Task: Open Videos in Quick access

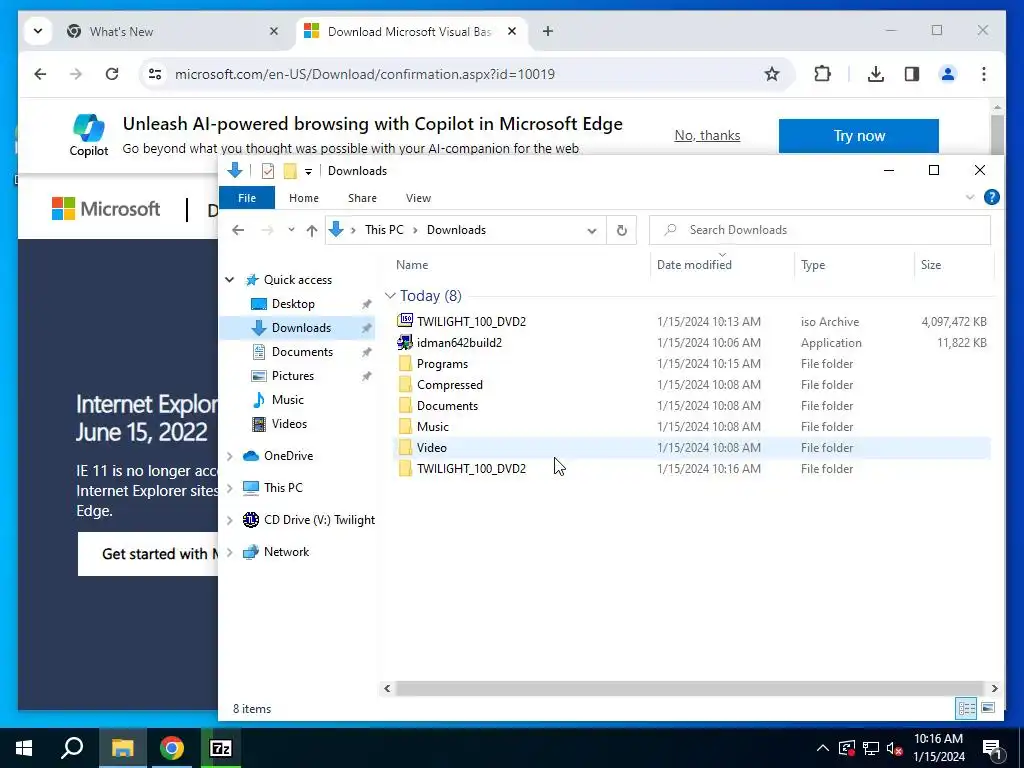Action: 289,424
